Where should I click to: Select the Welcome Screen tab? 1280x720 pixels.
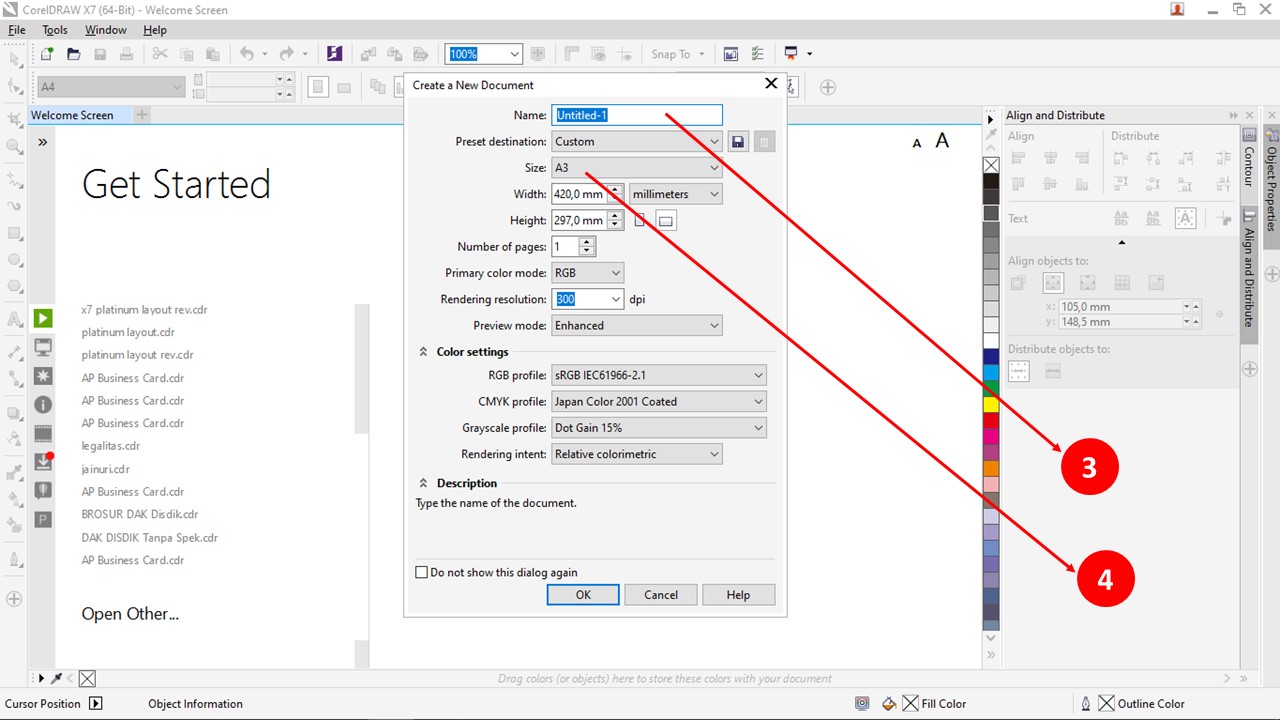(x=72, y=115)
